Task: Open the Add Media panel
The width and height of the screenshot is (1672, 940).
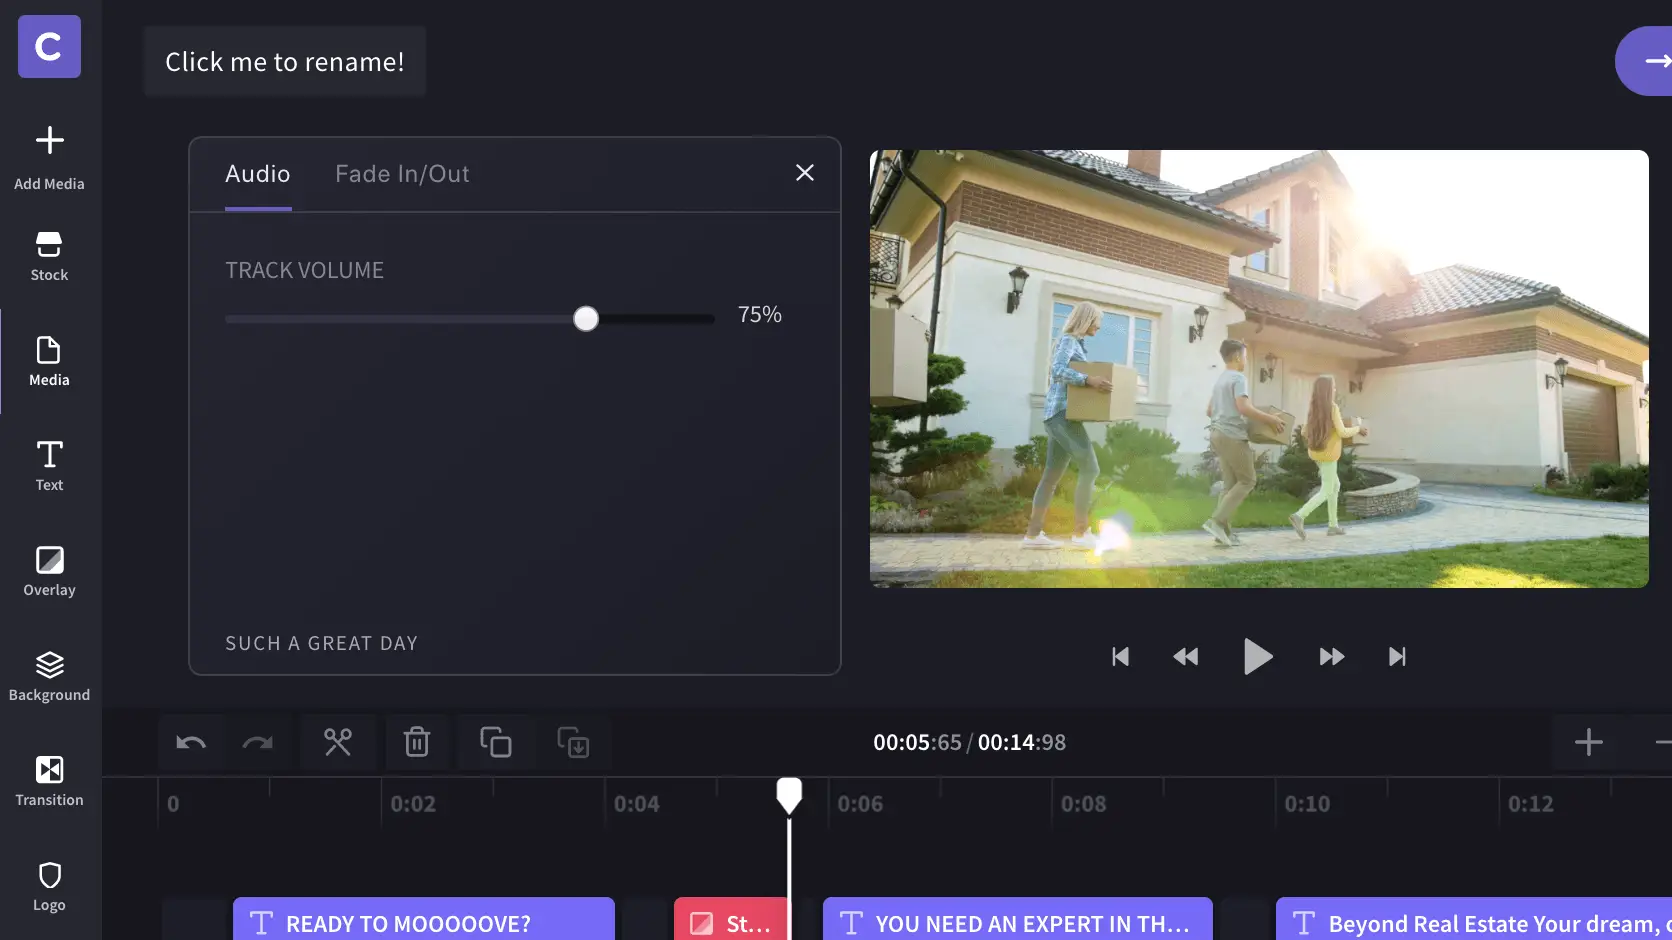Action: pos(49,157)
